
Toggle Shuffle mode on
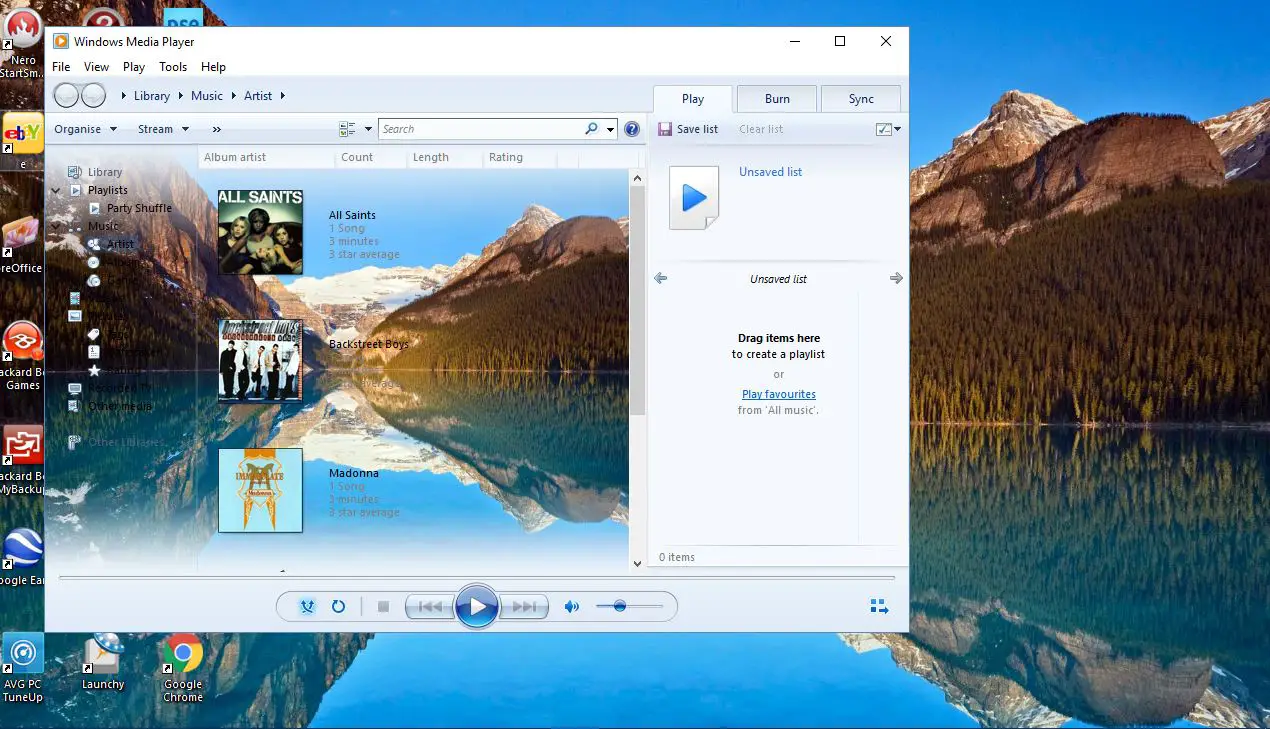pyautogui.click(x=308, y=606)
